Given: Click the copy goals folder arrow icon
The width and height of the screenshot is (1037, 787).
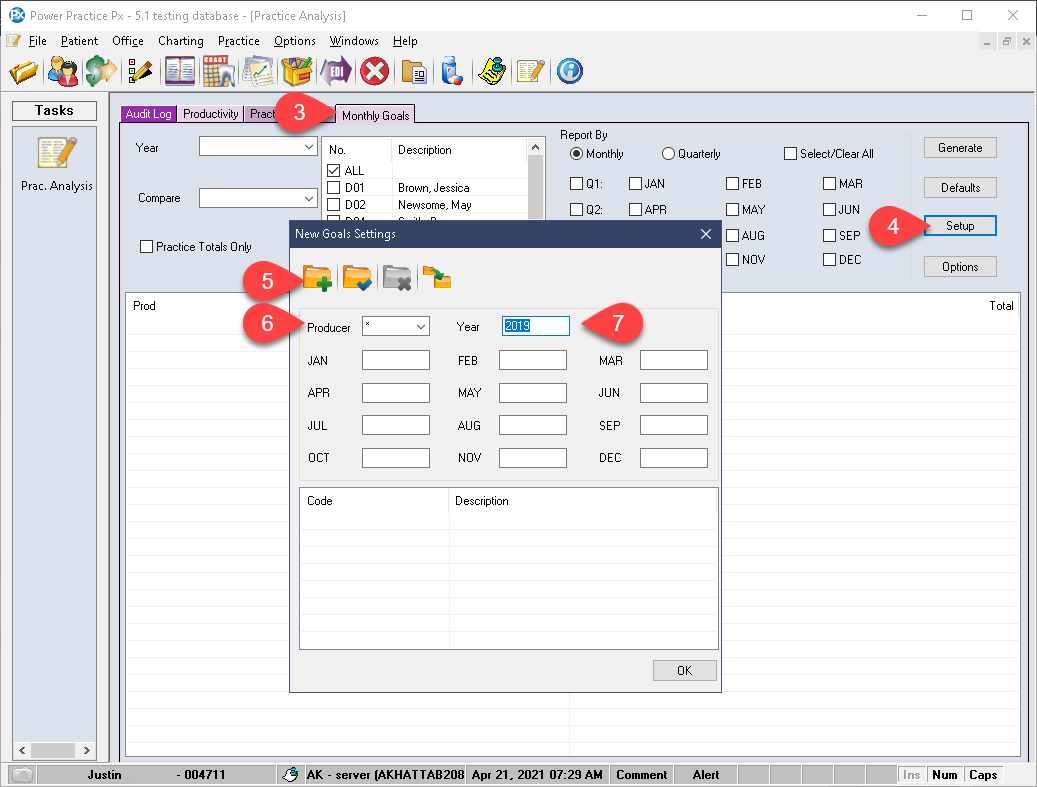Looking at the screenshot, I should 437,278.
